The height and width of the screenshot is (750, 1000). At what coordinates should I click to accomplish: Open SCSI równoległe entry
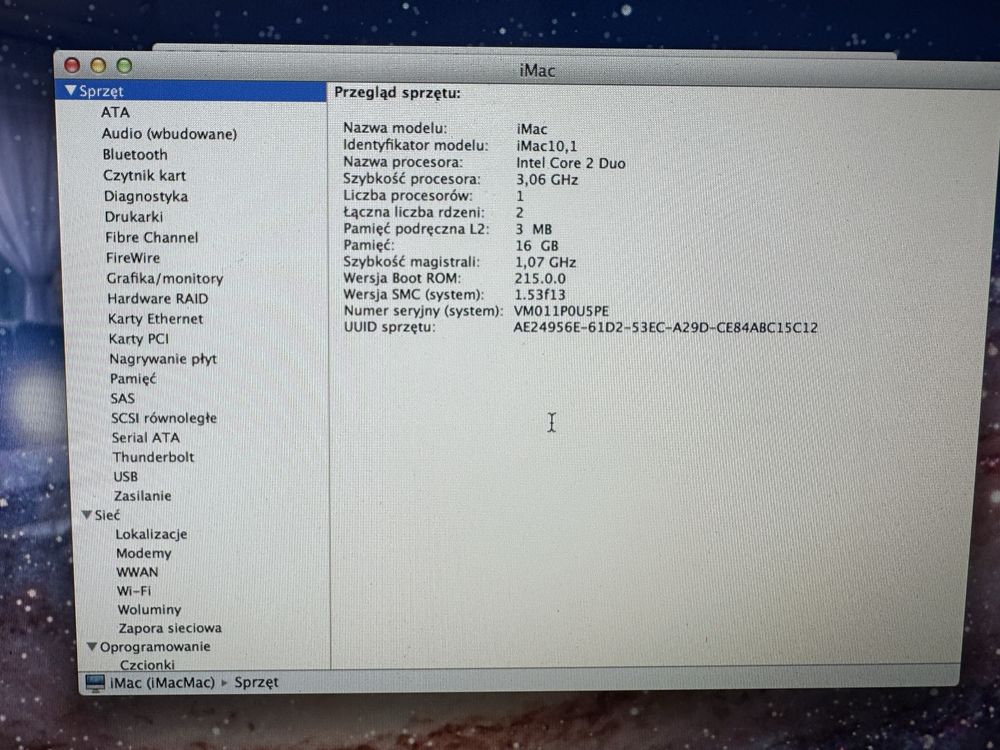164,418
